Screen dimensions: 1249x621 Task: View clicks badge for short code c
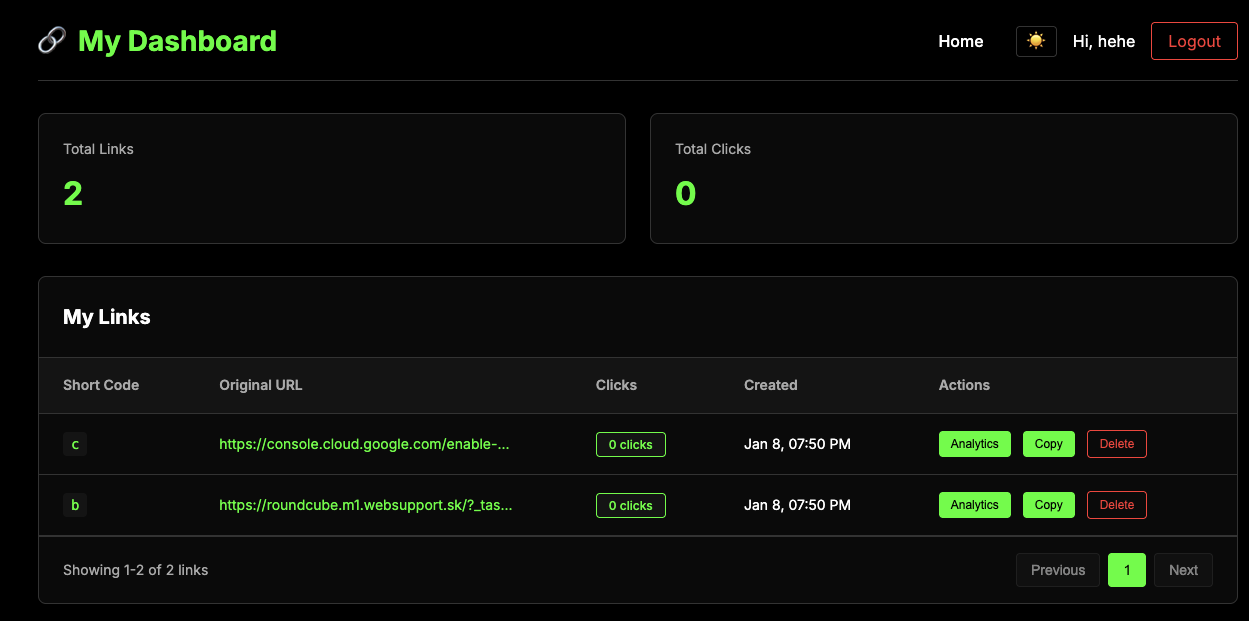[630, 444]
